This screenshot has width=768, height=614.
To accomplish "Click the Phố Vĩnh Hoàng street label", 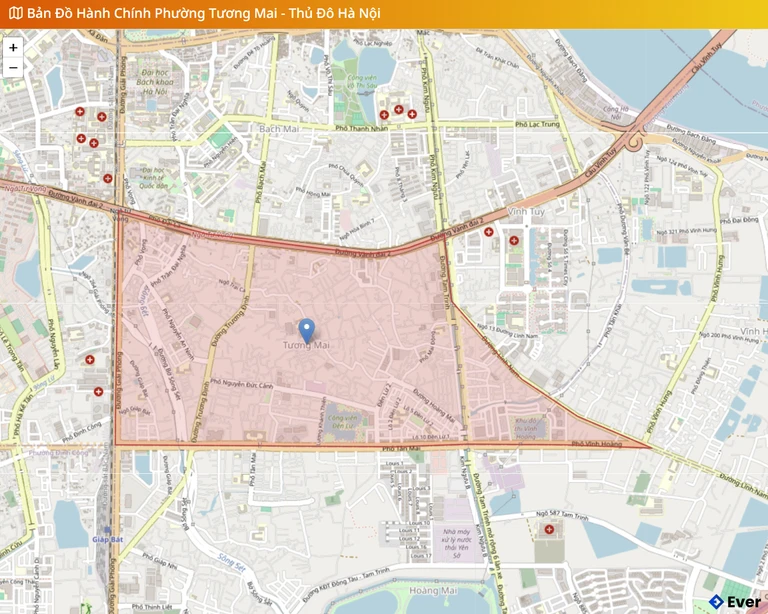I will tap(596, 443).
